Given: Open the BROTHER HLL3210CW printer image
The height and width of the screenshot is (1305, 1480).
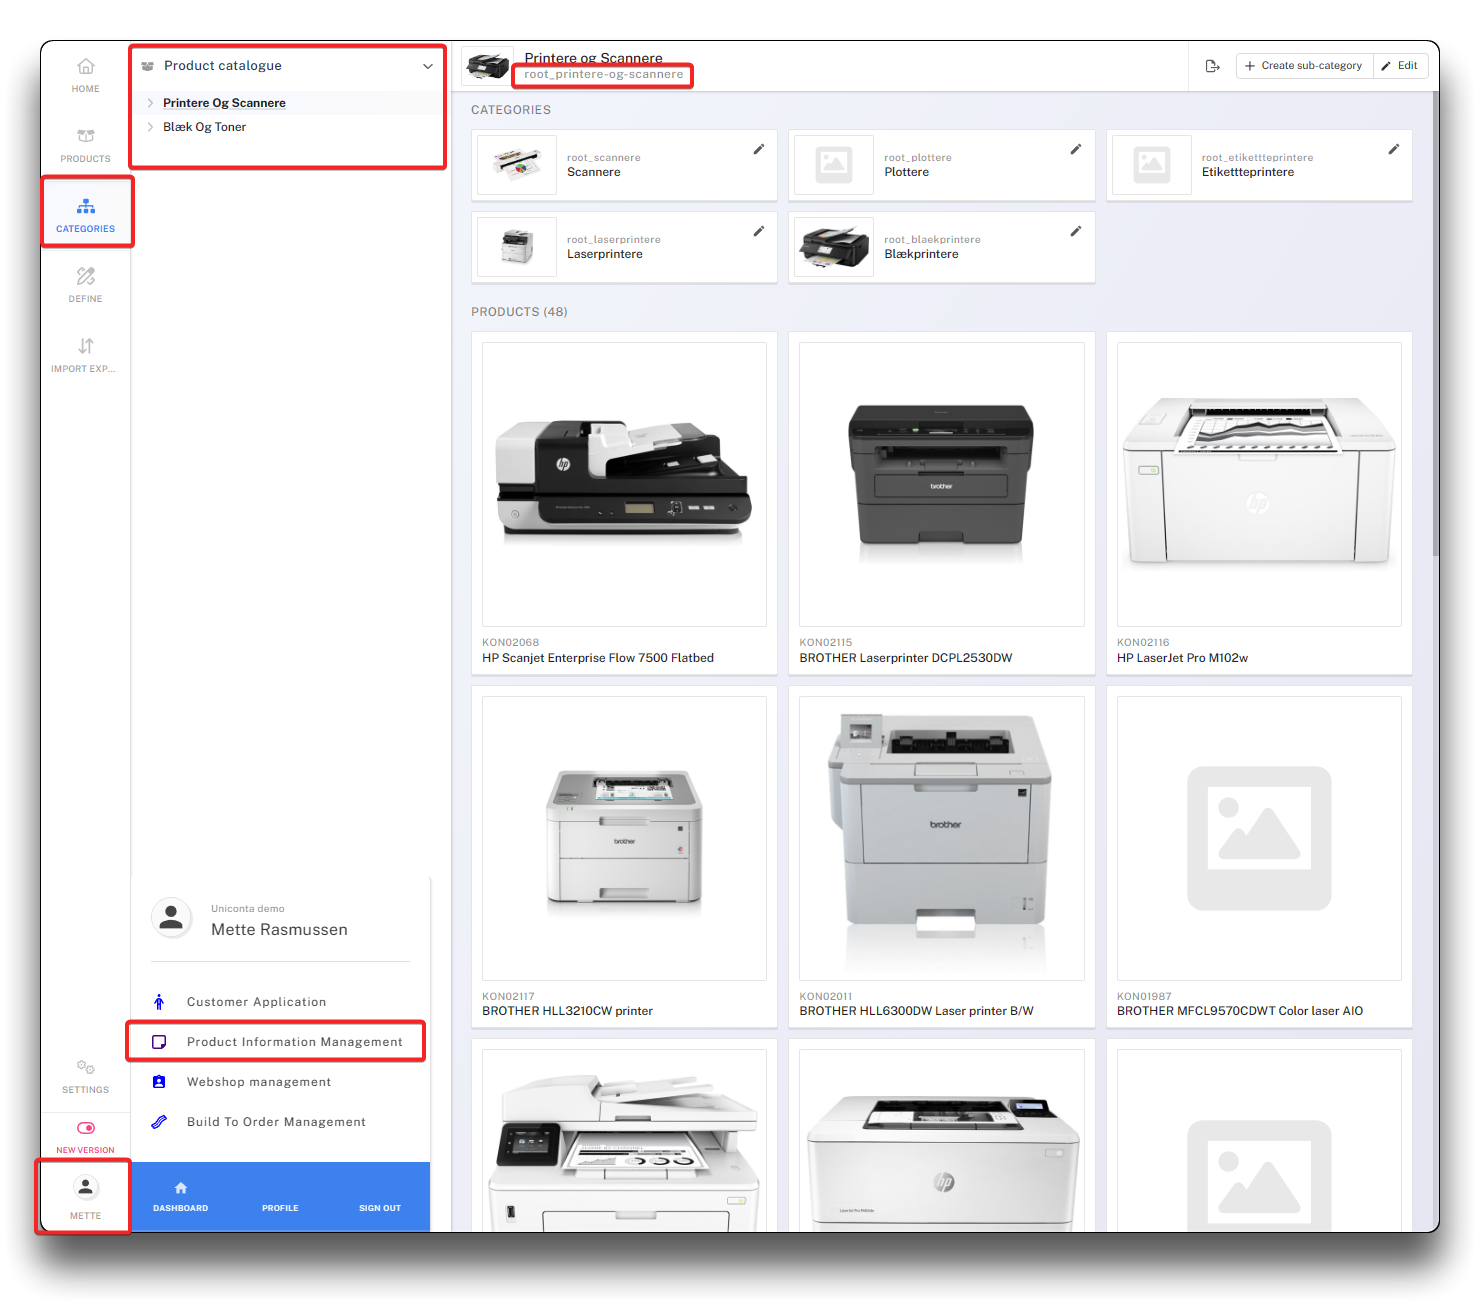Looking at the screenshot, I should [624, 838].
